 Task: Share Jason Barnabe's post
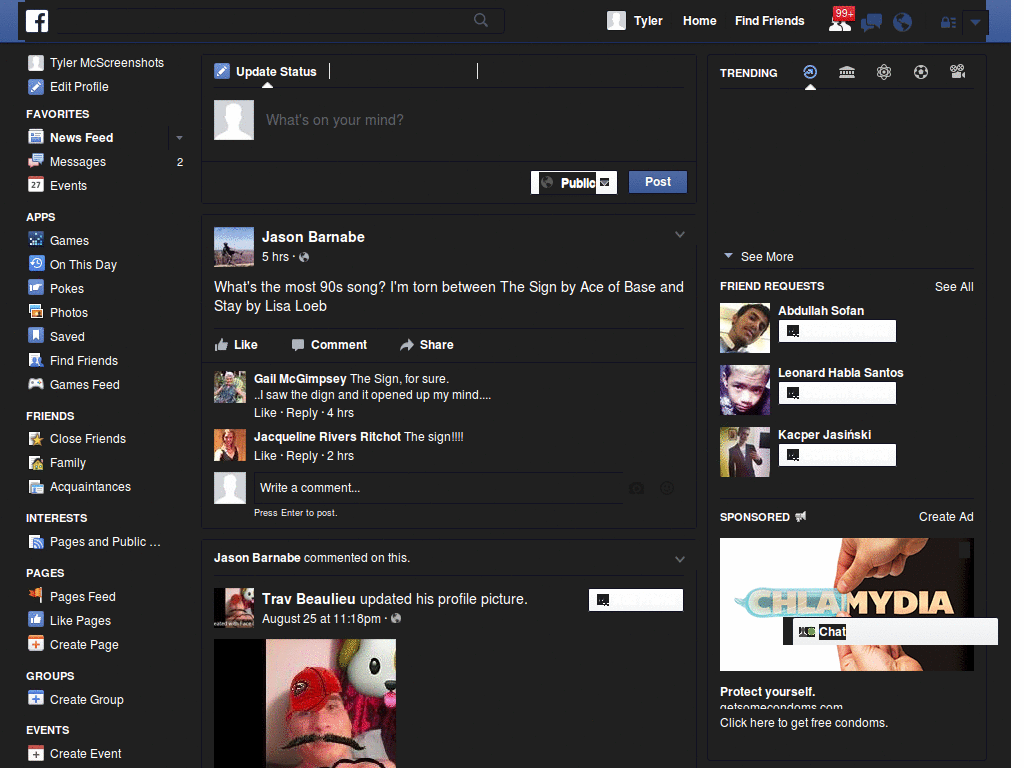click(x=426, y=345)
